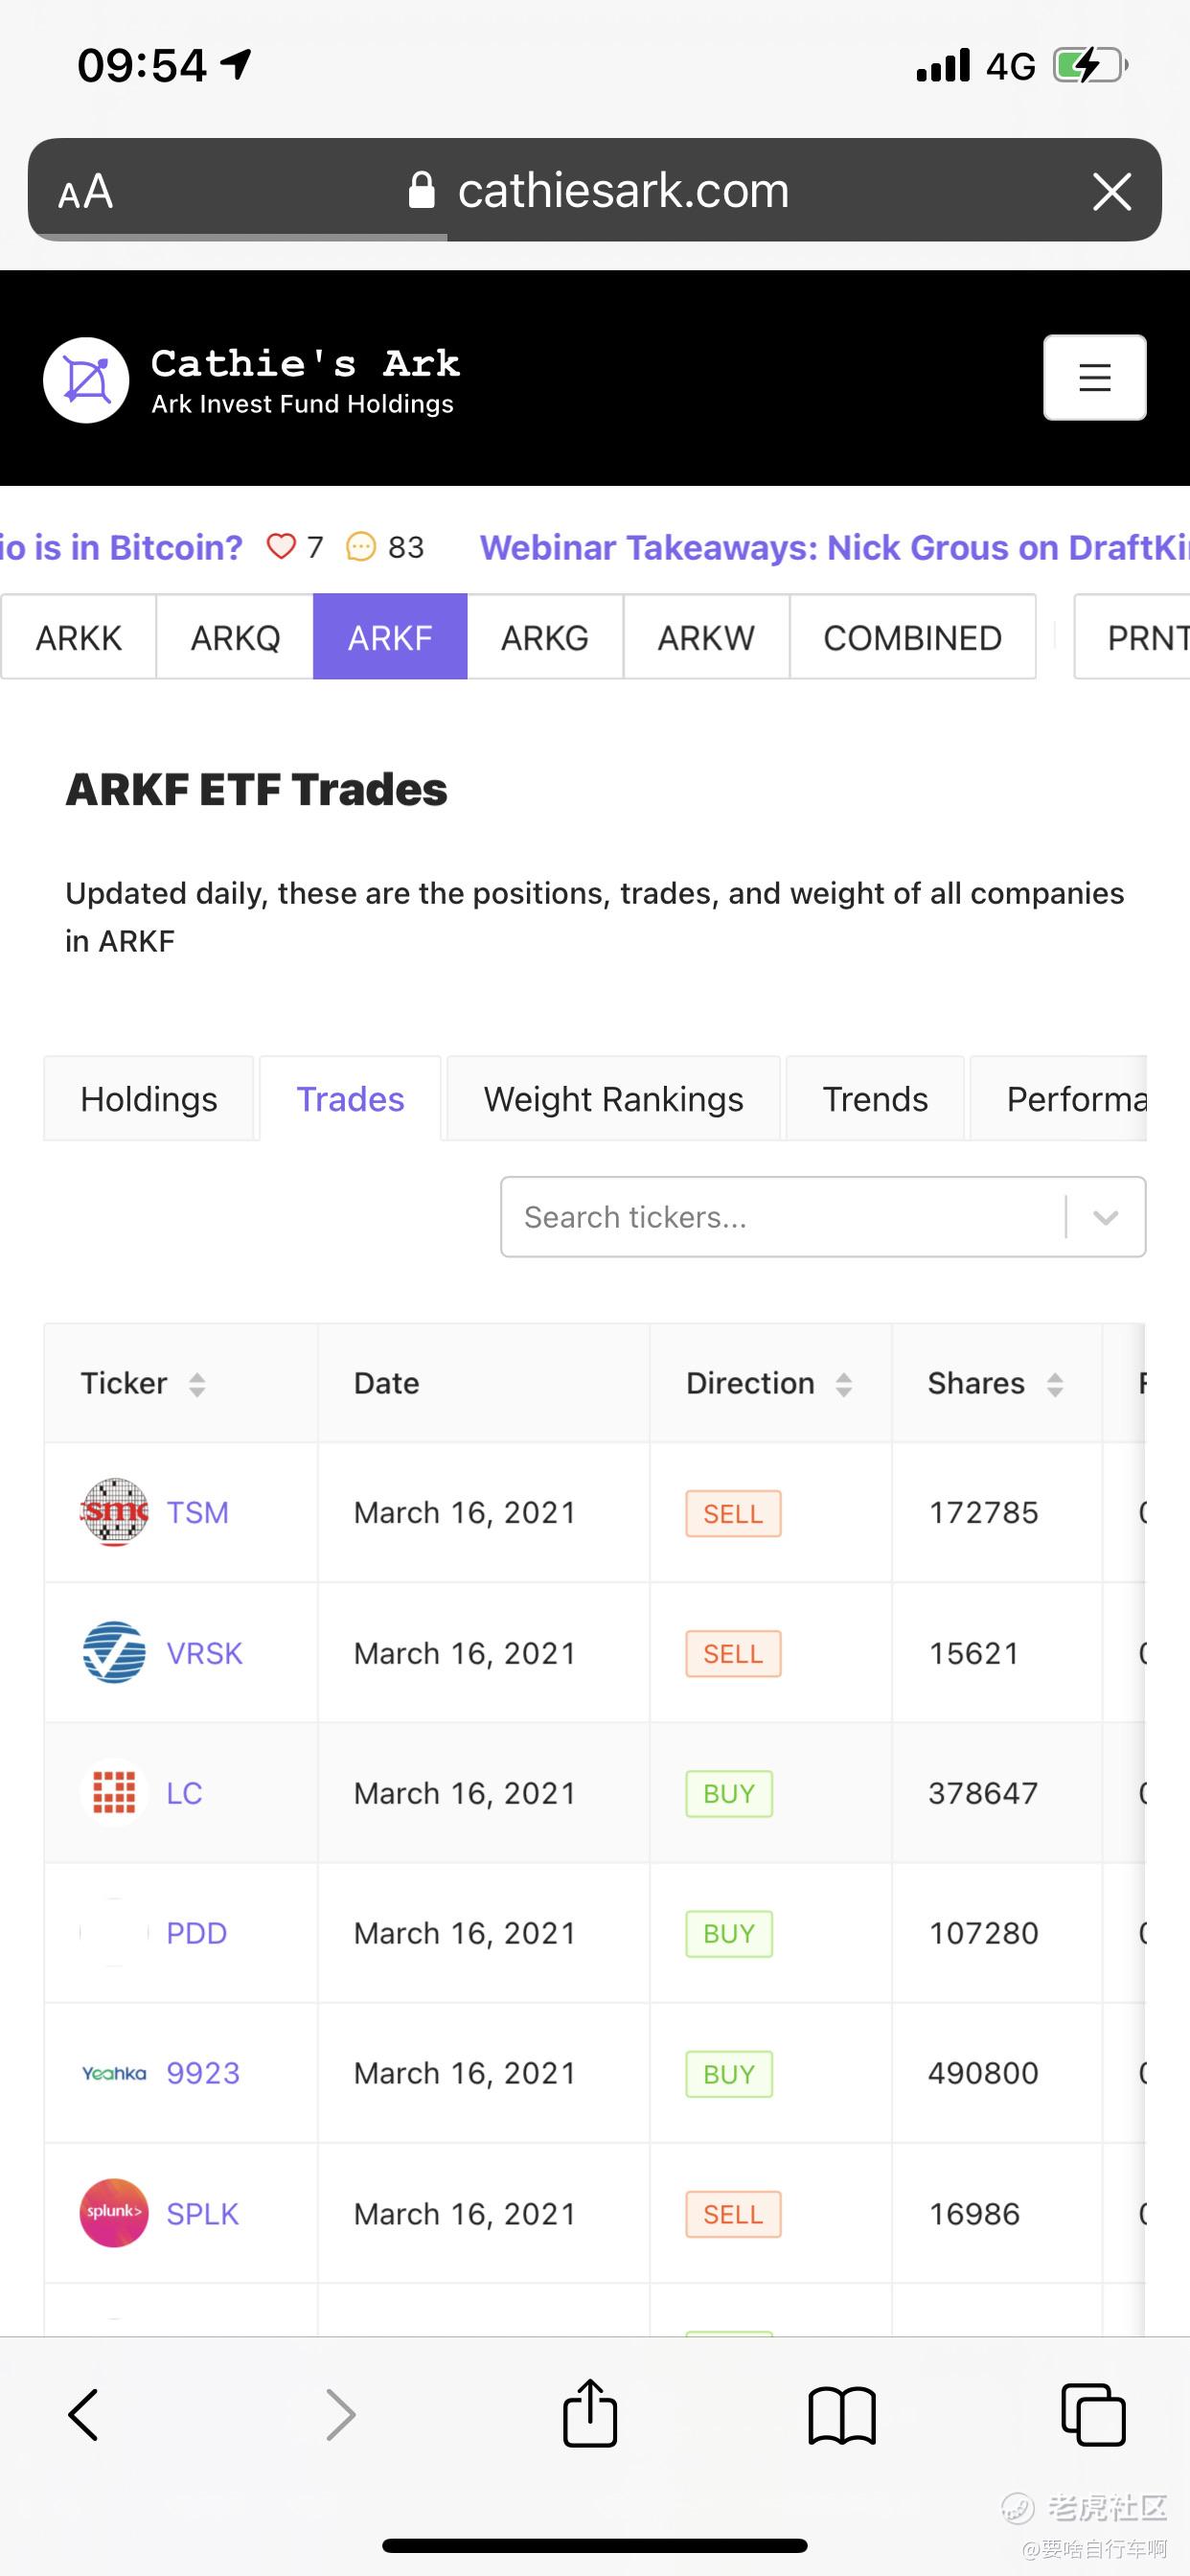Tap the Safari share icon
Image resolution: width=1190 pixels, height=2576 pixels.
point(590,2414)
